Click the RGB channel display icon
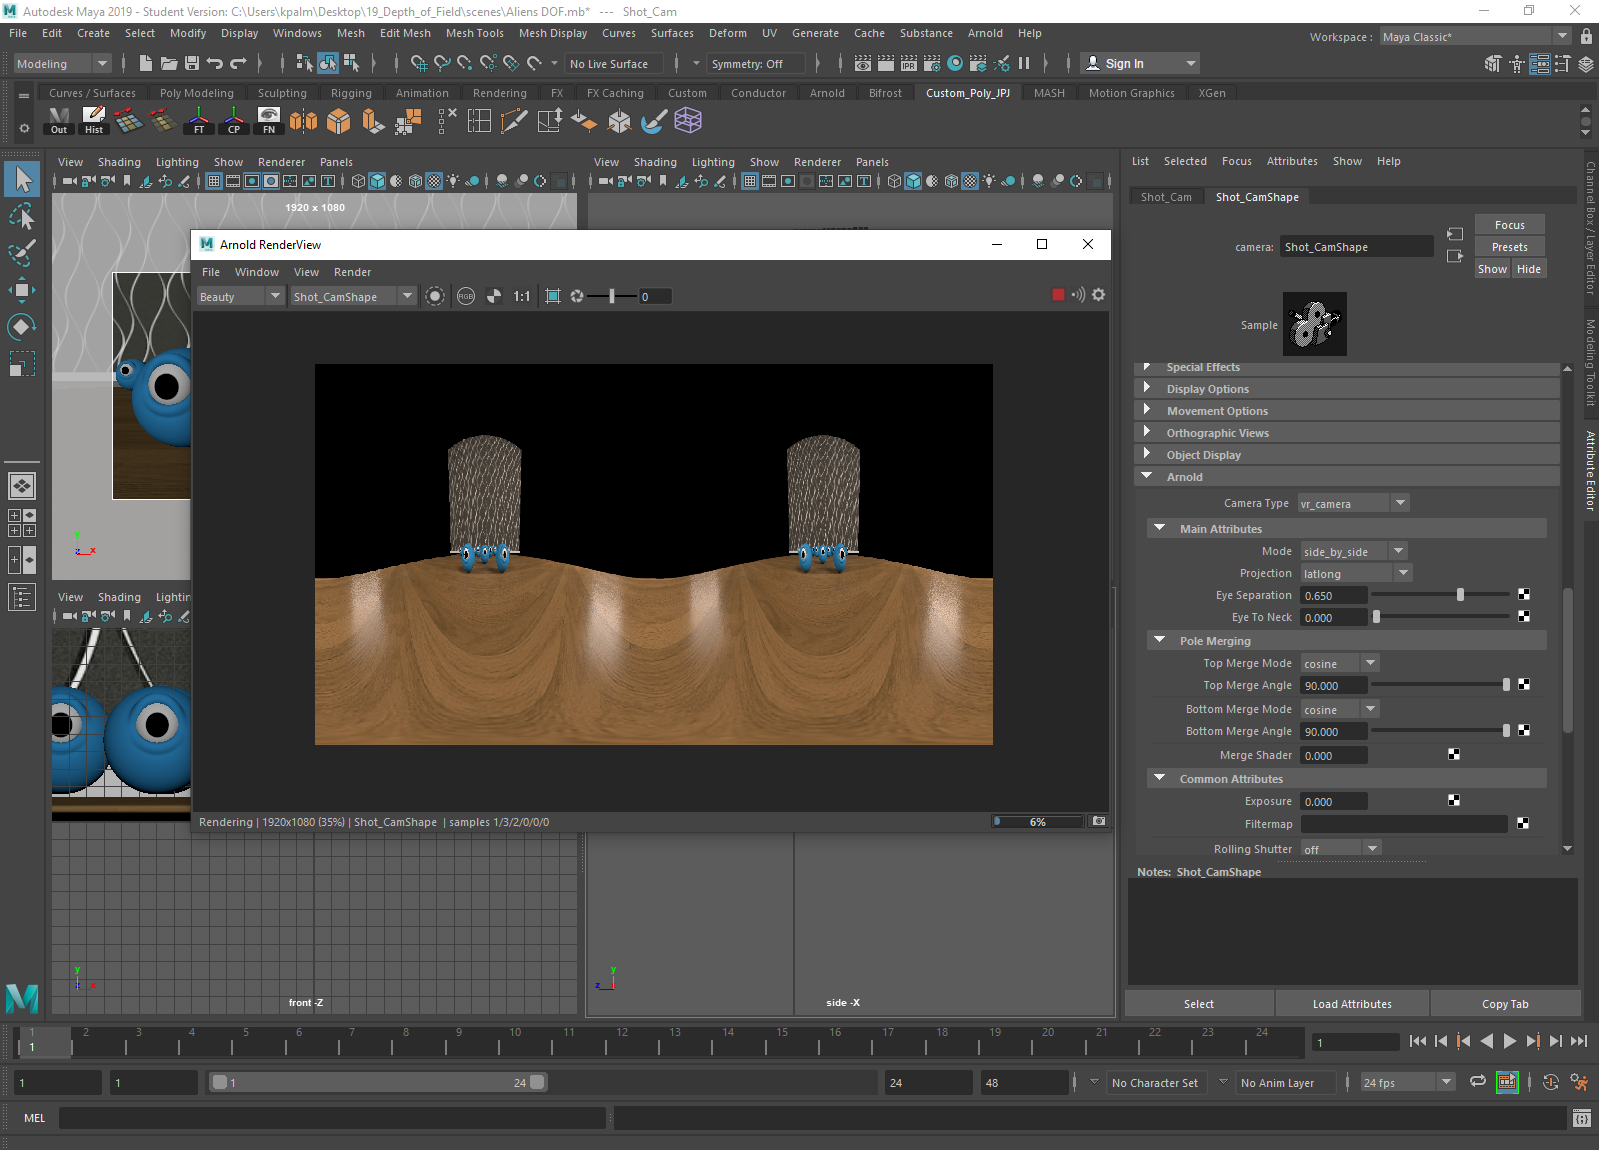This screenshot has width=1599, height=1150. point(466,296)
